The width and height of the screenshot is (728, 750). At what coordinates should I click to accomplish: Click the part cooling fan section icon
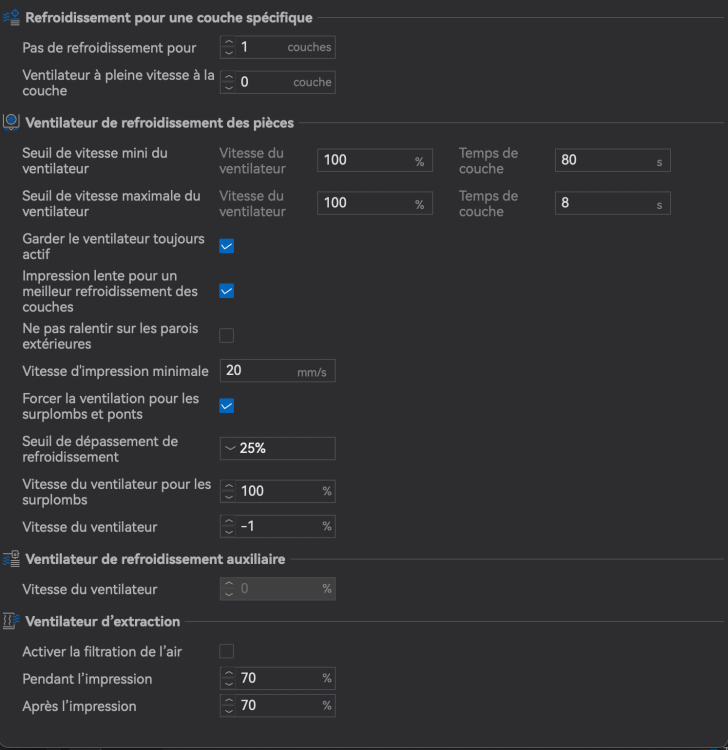11,123
